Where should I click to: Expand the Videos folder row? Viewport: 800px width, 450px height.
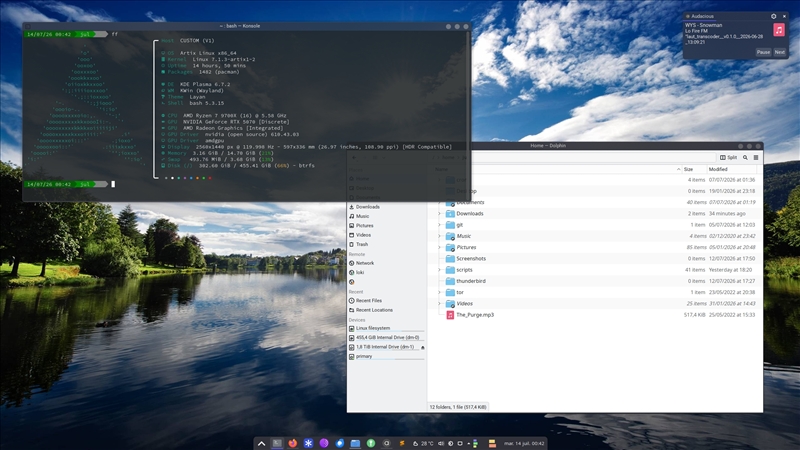point(439,304)
